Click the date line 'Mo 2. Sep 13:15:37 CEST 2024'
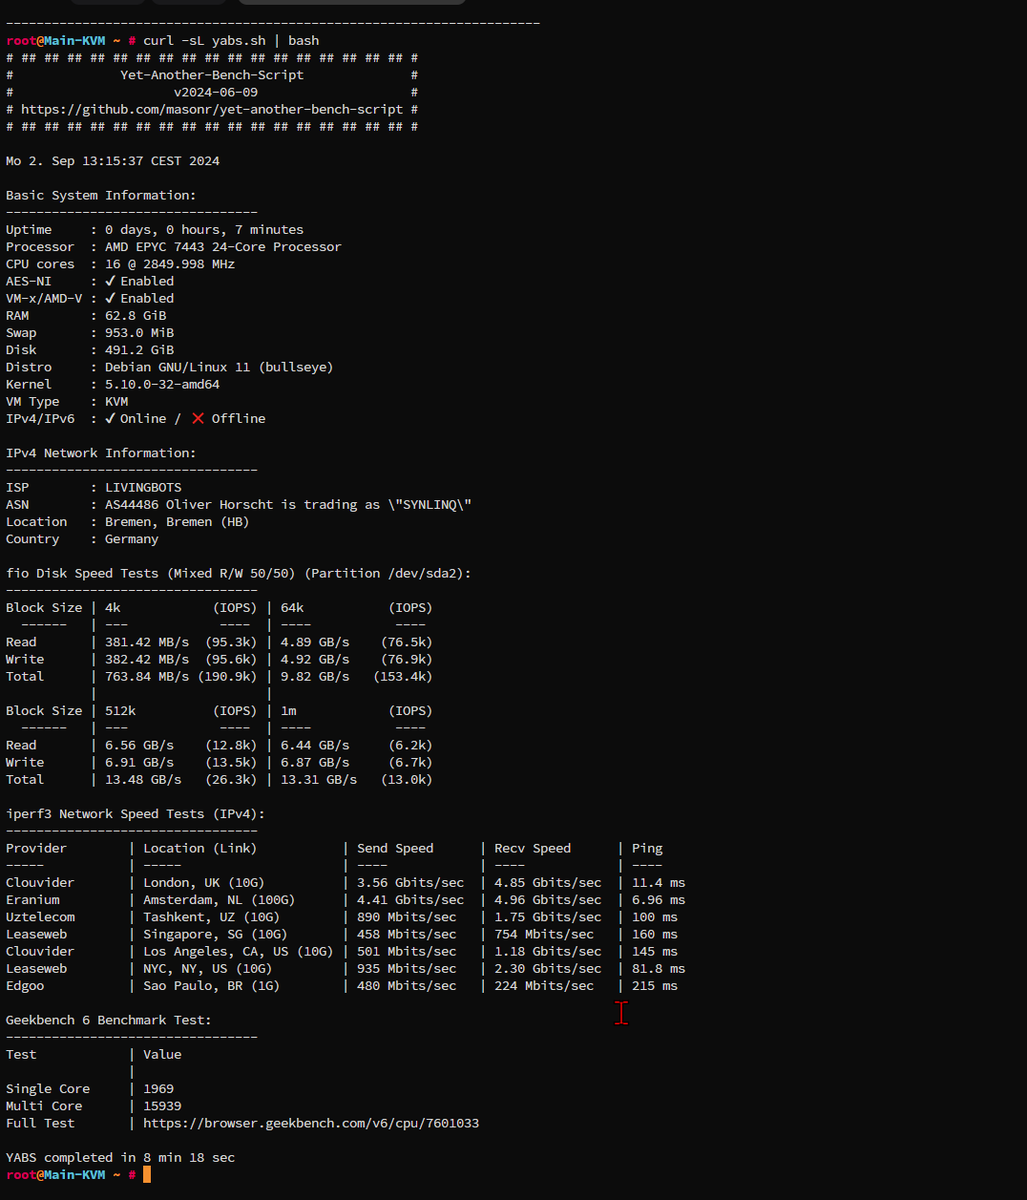Viewport: 1027px width, 1200px height. pos(113,160)
